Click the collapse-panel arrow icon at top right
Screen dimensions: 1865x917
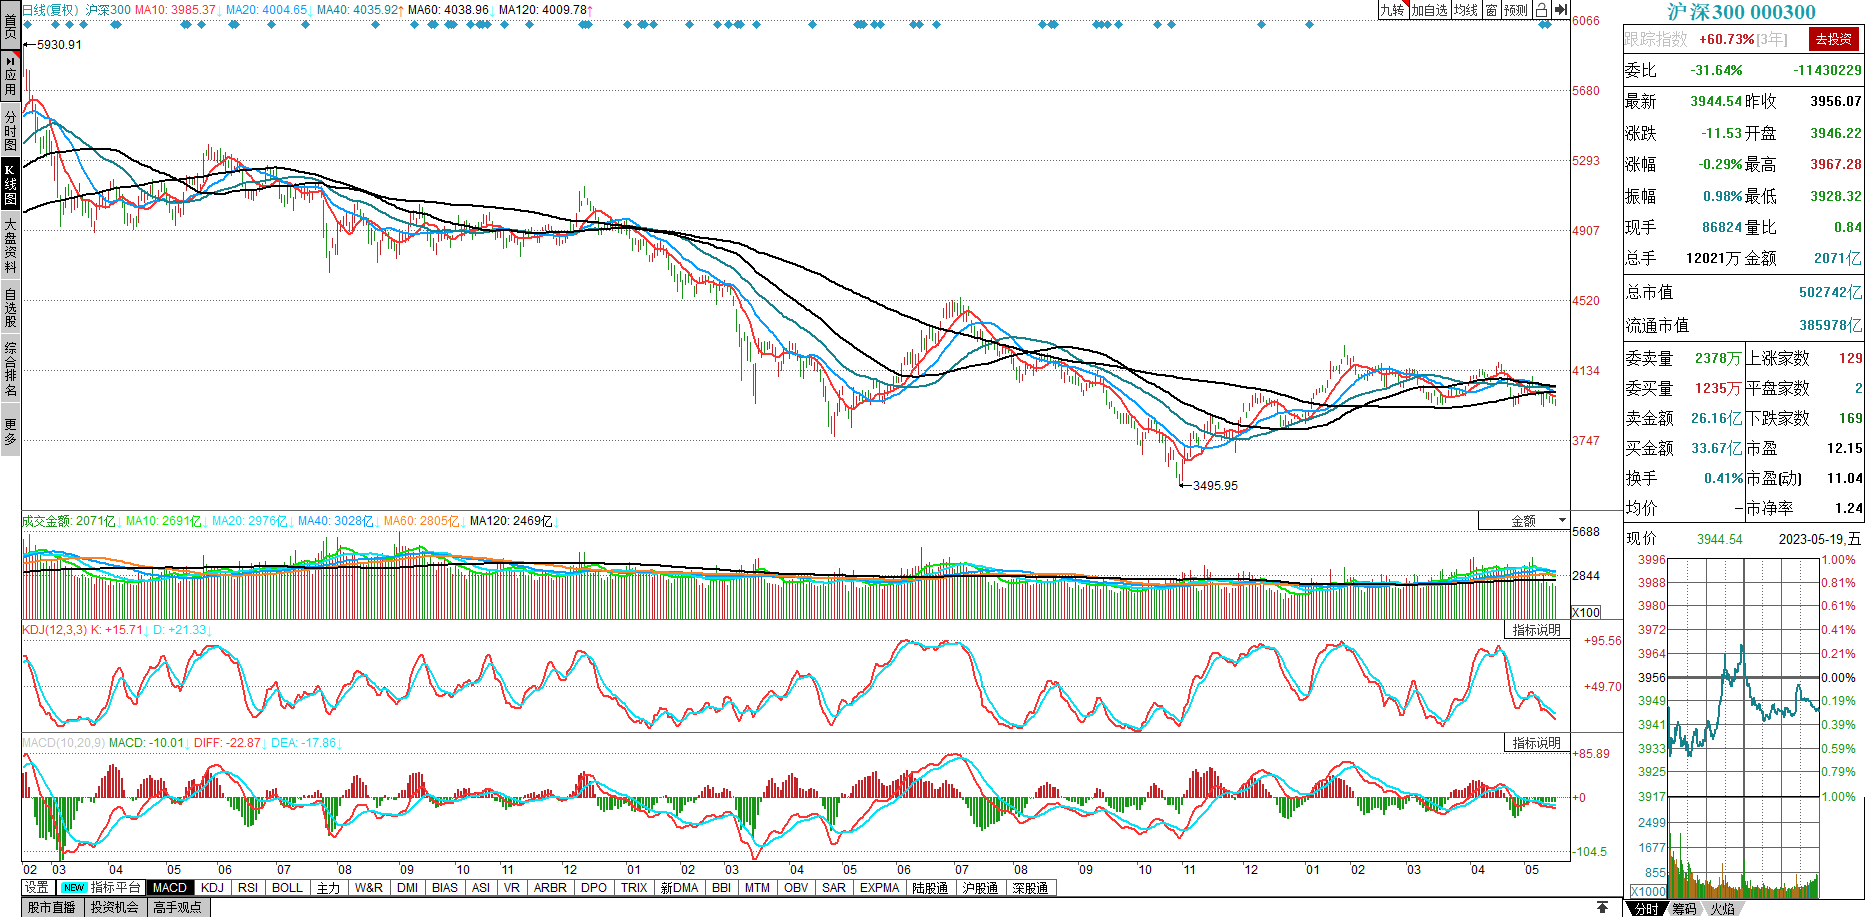pyautogui.click(x=1561, y=10)
